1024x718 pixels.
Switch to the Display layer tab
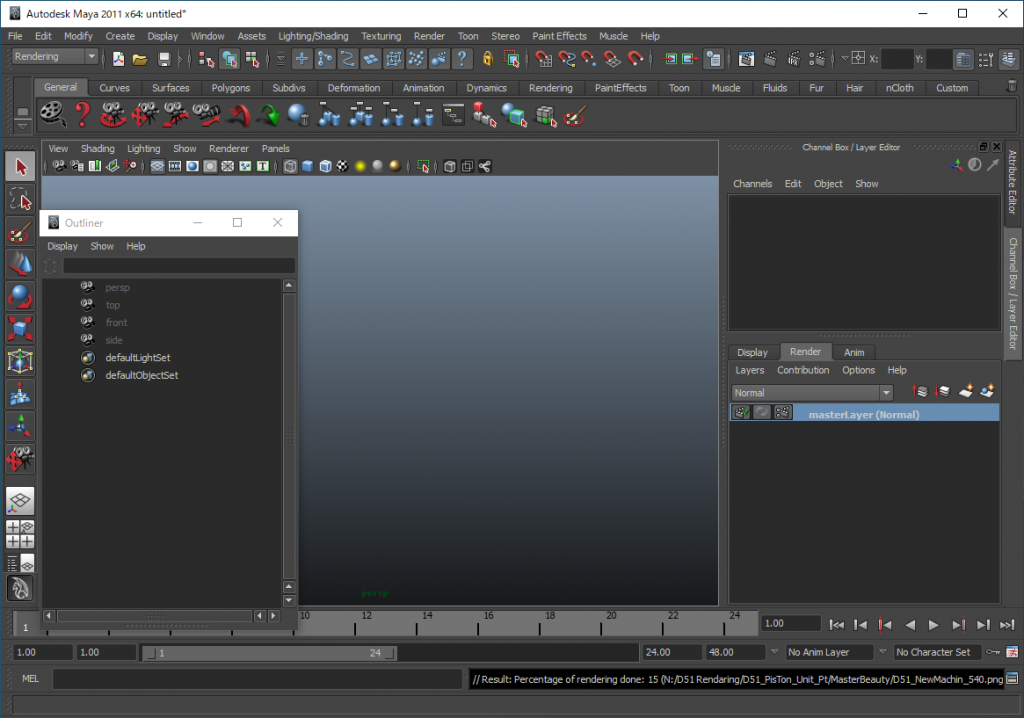click(x=752, y=352)
